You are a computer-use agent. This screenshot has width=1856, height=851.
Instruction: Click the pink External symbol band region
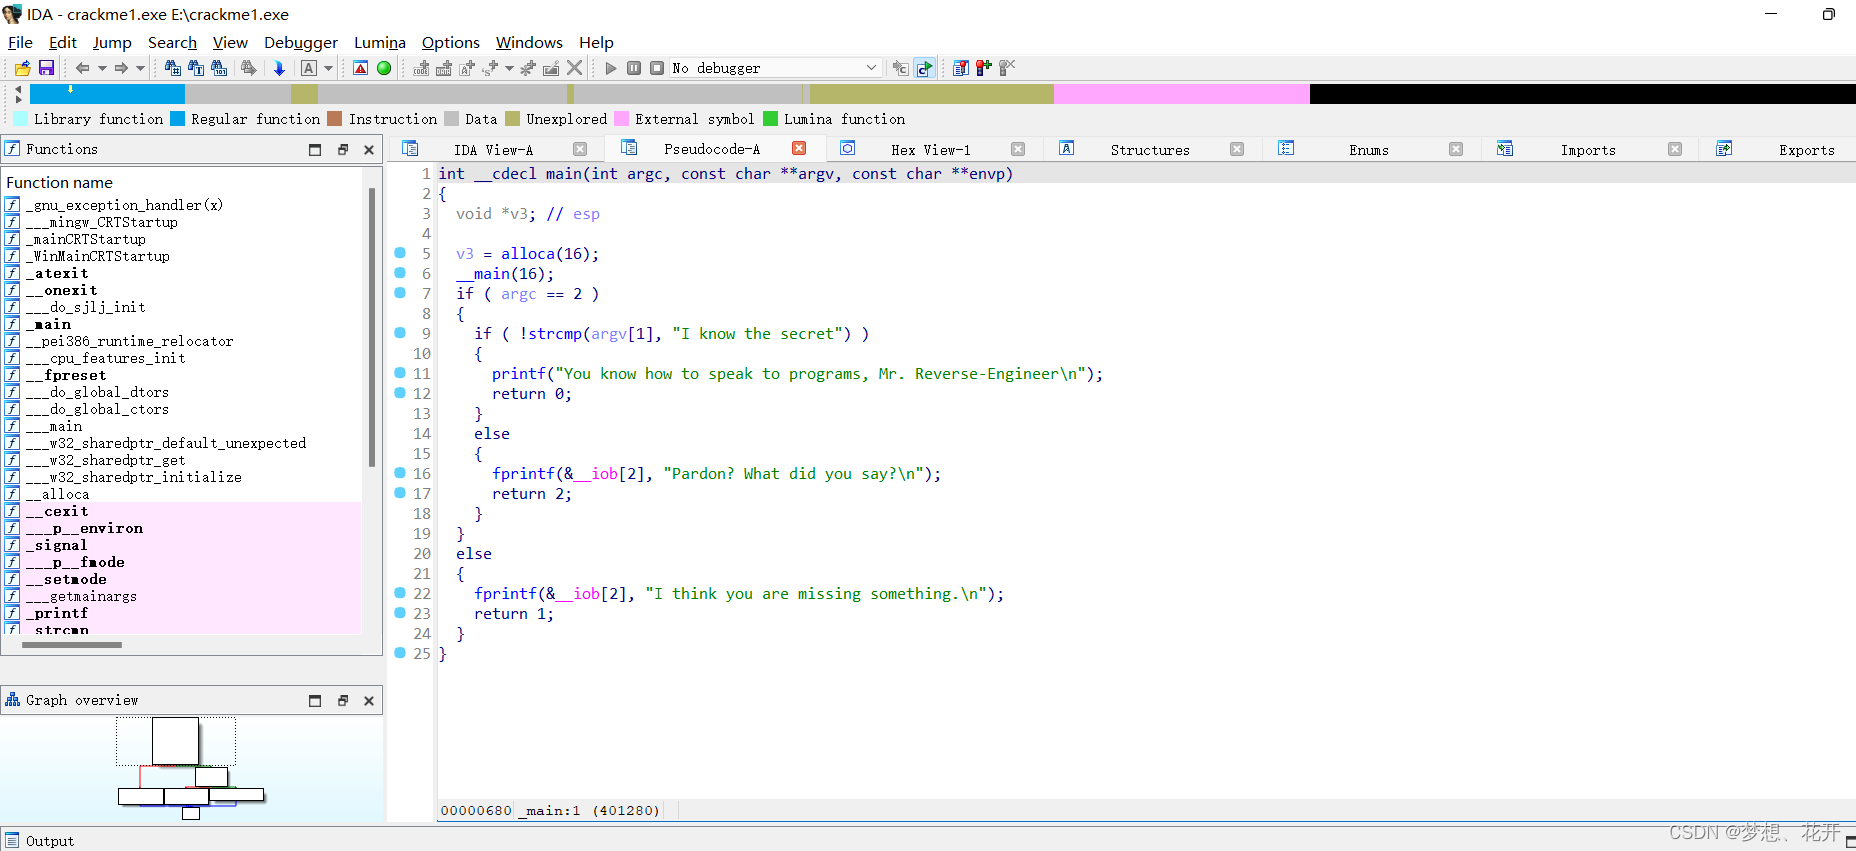pyautogui.click(x=1181, y=94)
